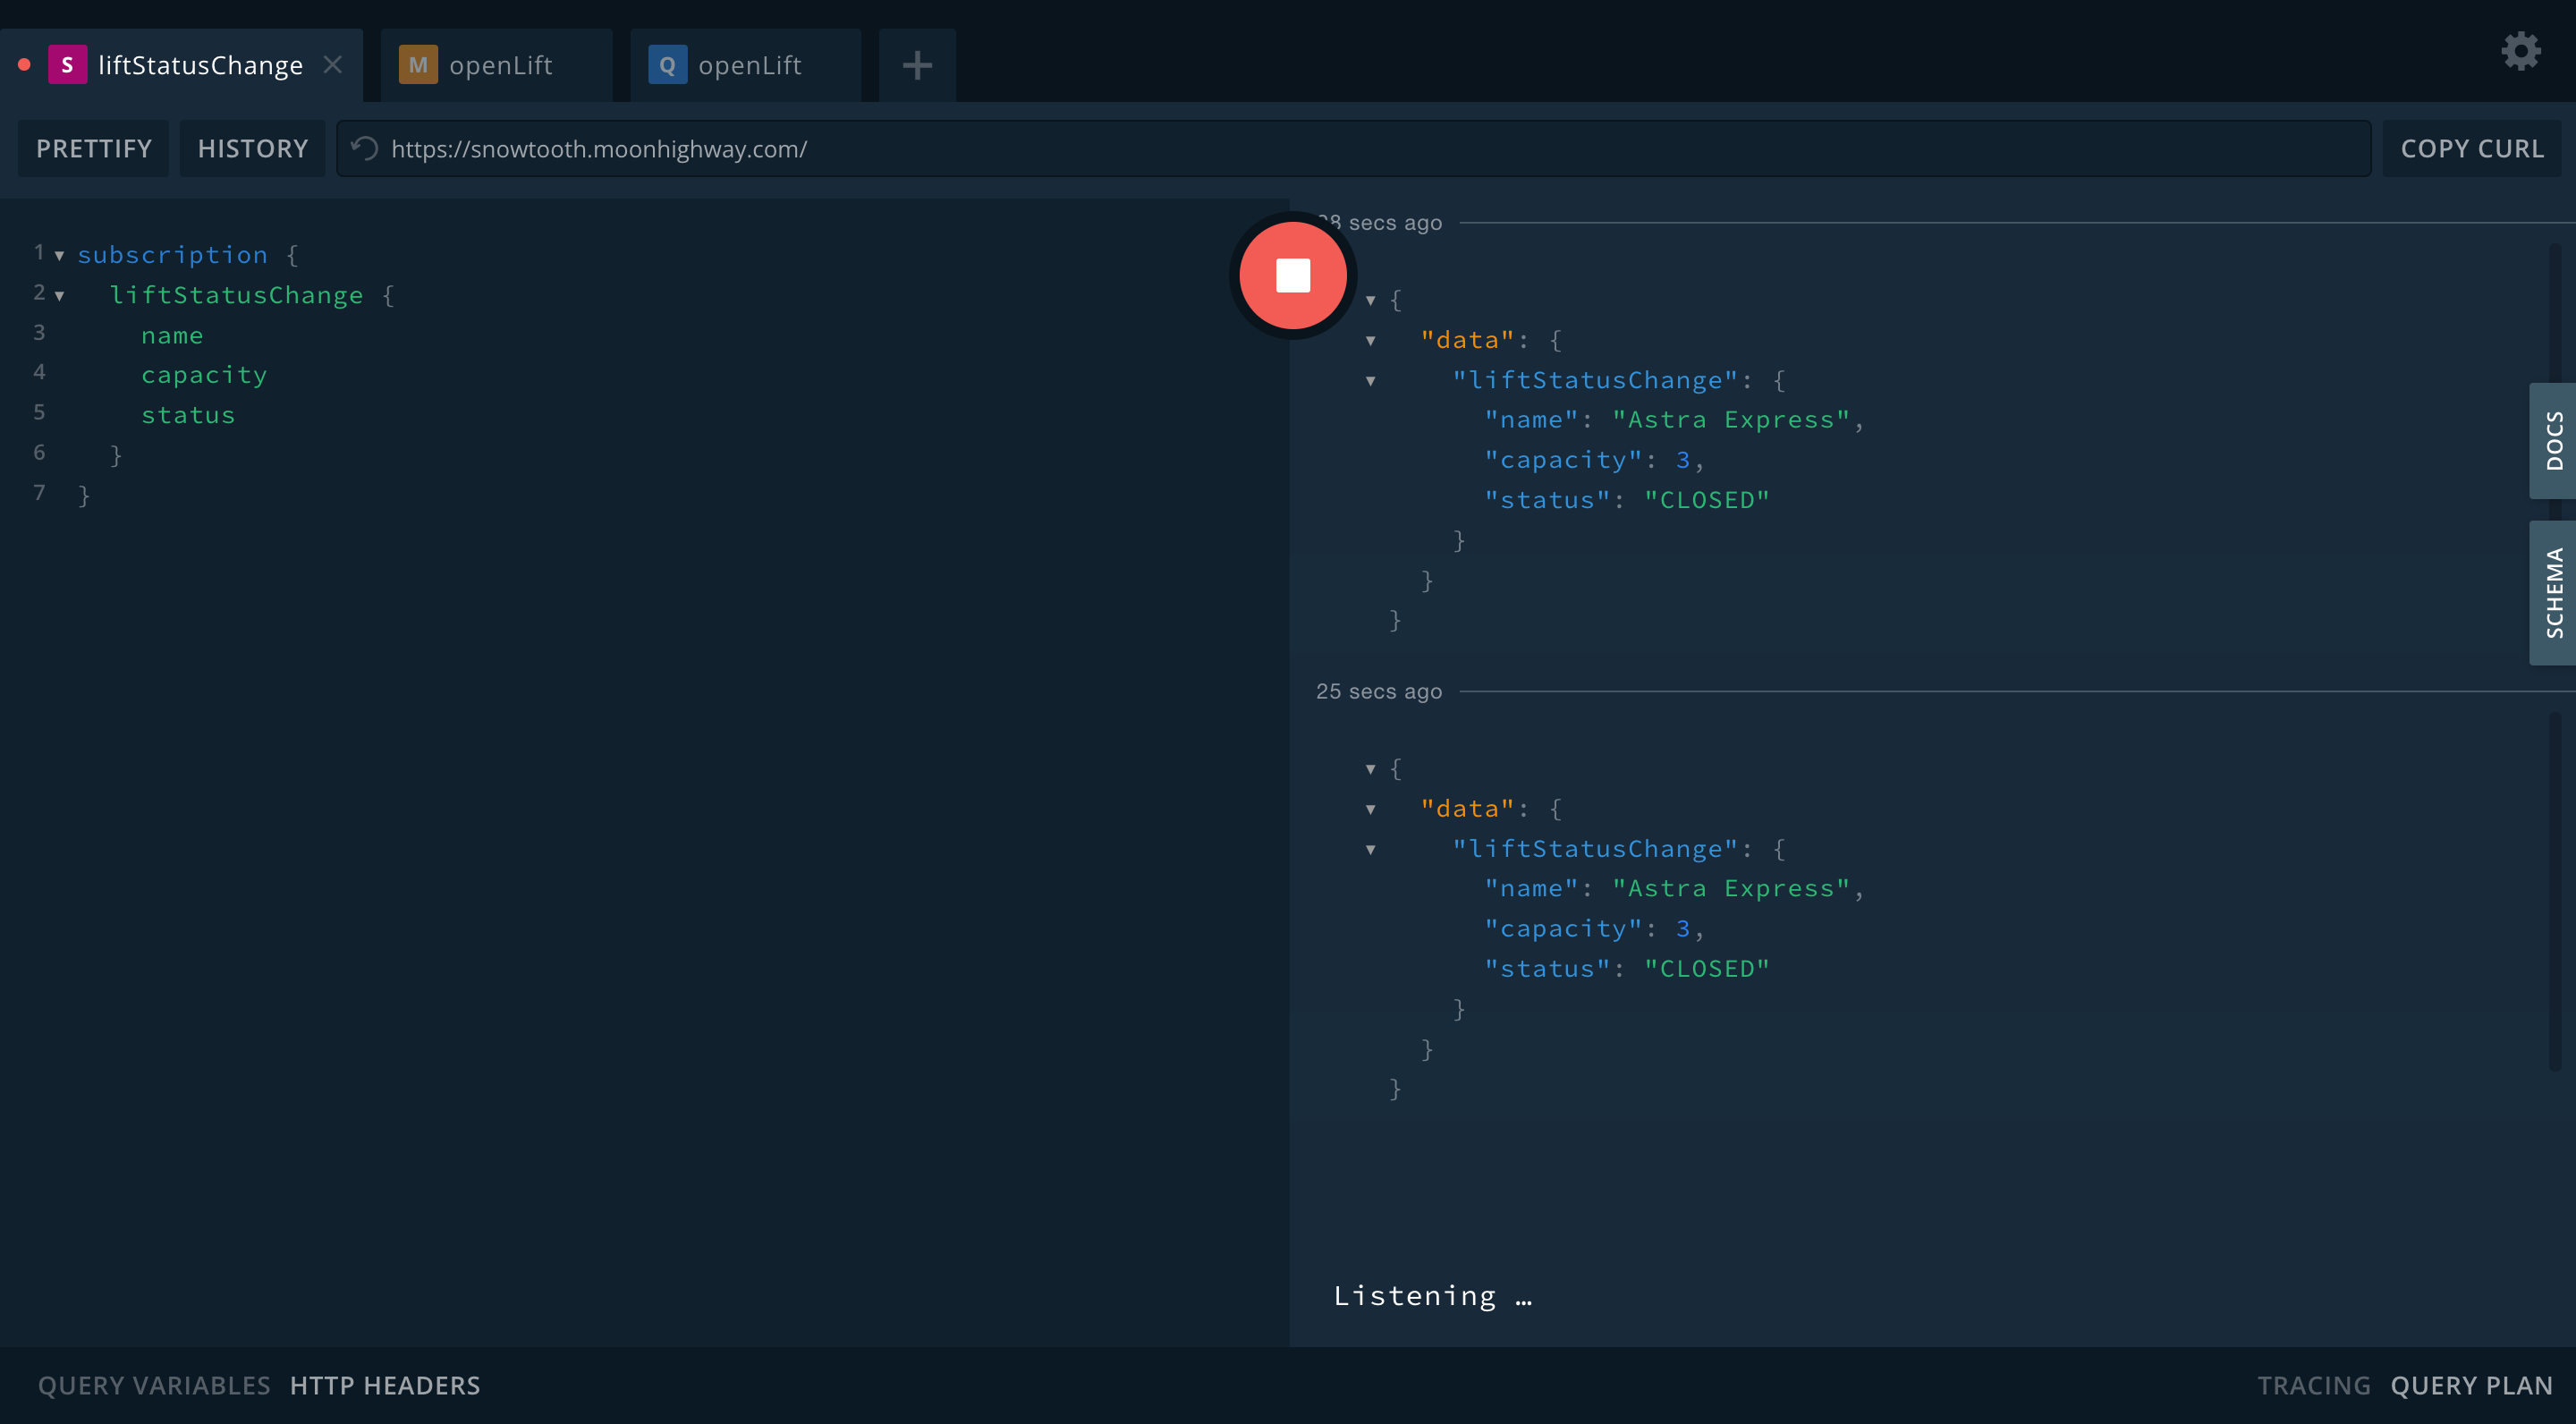Collapse first response "data" object
This screenshot has height=1424, width=2576.
pyautogui.click(x=1371, y=341)
